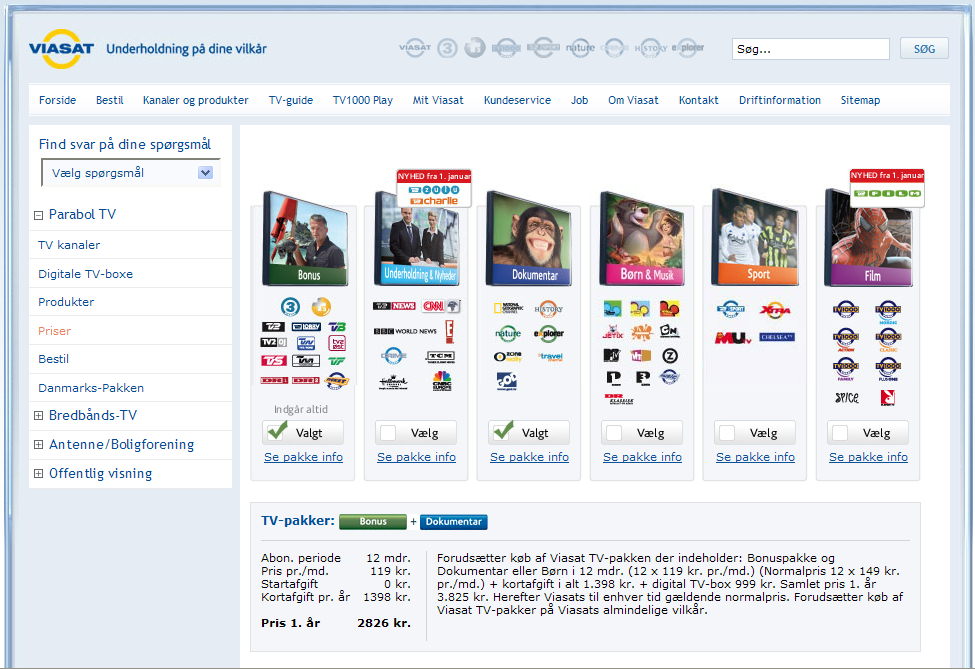Open Se pakke info for Bonus
Screen dimensions: 975x669
click(x=303, y=457)
